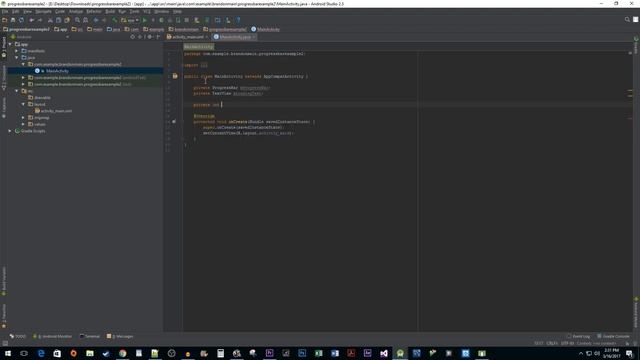This screenshot has width=640, height=360.
Task: Open the Android Monitor tool window
Action: (x=52, y=336)
